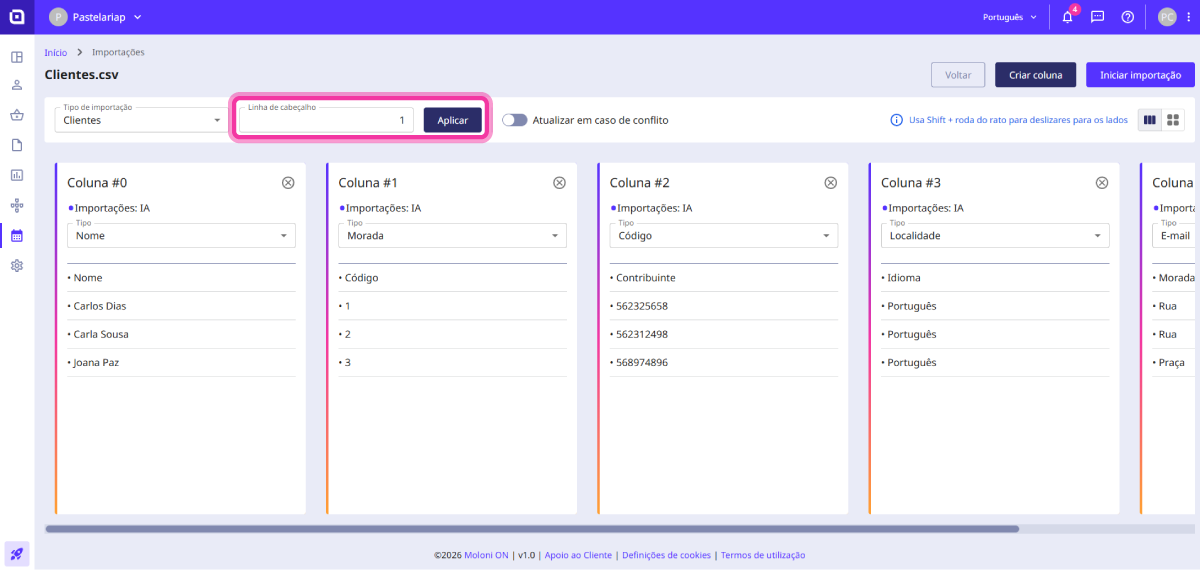The width and height of the screenshot is (1200, 570).
Task: Open the documents sidebar icon
Action: click(x=17, y=145)
